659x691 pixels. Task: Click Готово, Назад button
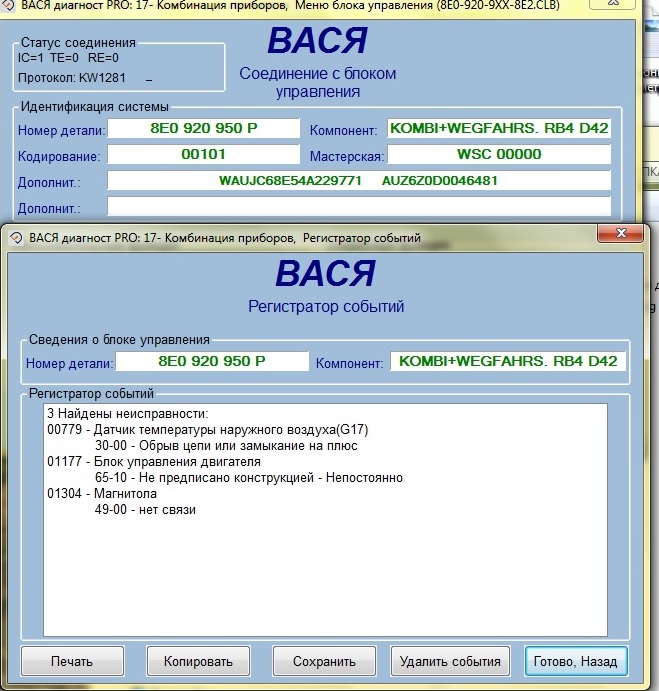click(576, 661)
